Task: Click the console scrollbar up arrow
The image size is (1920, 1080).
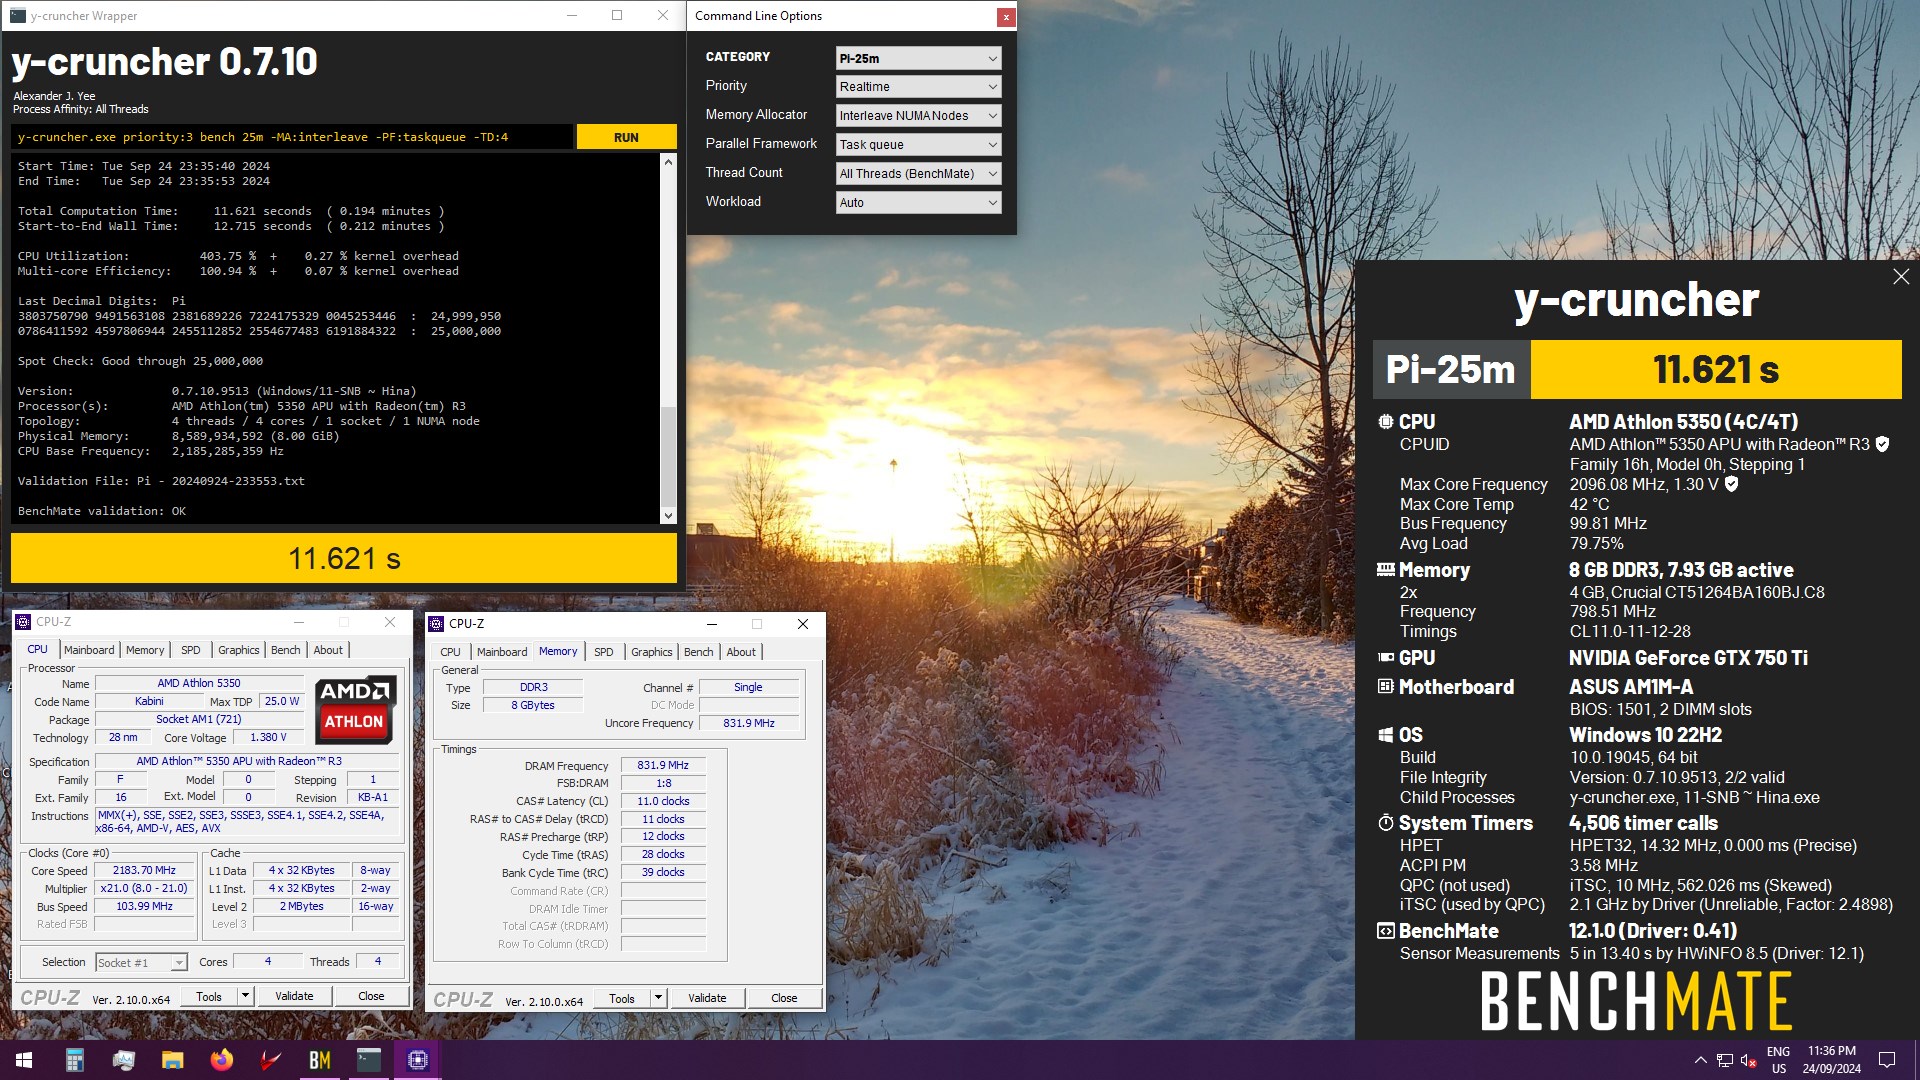Action: [x=668, y=161]
